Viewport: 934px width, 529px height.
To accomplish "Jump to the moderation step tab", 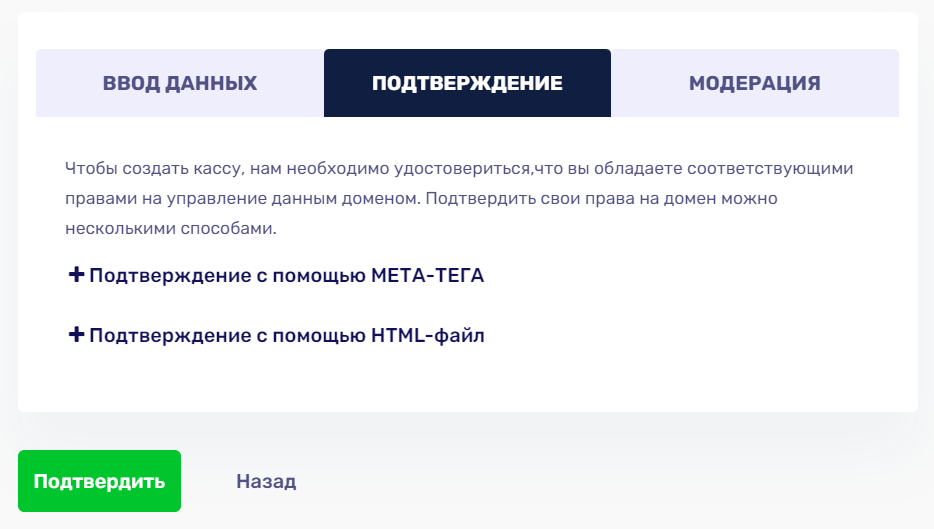I will point(755,83).
